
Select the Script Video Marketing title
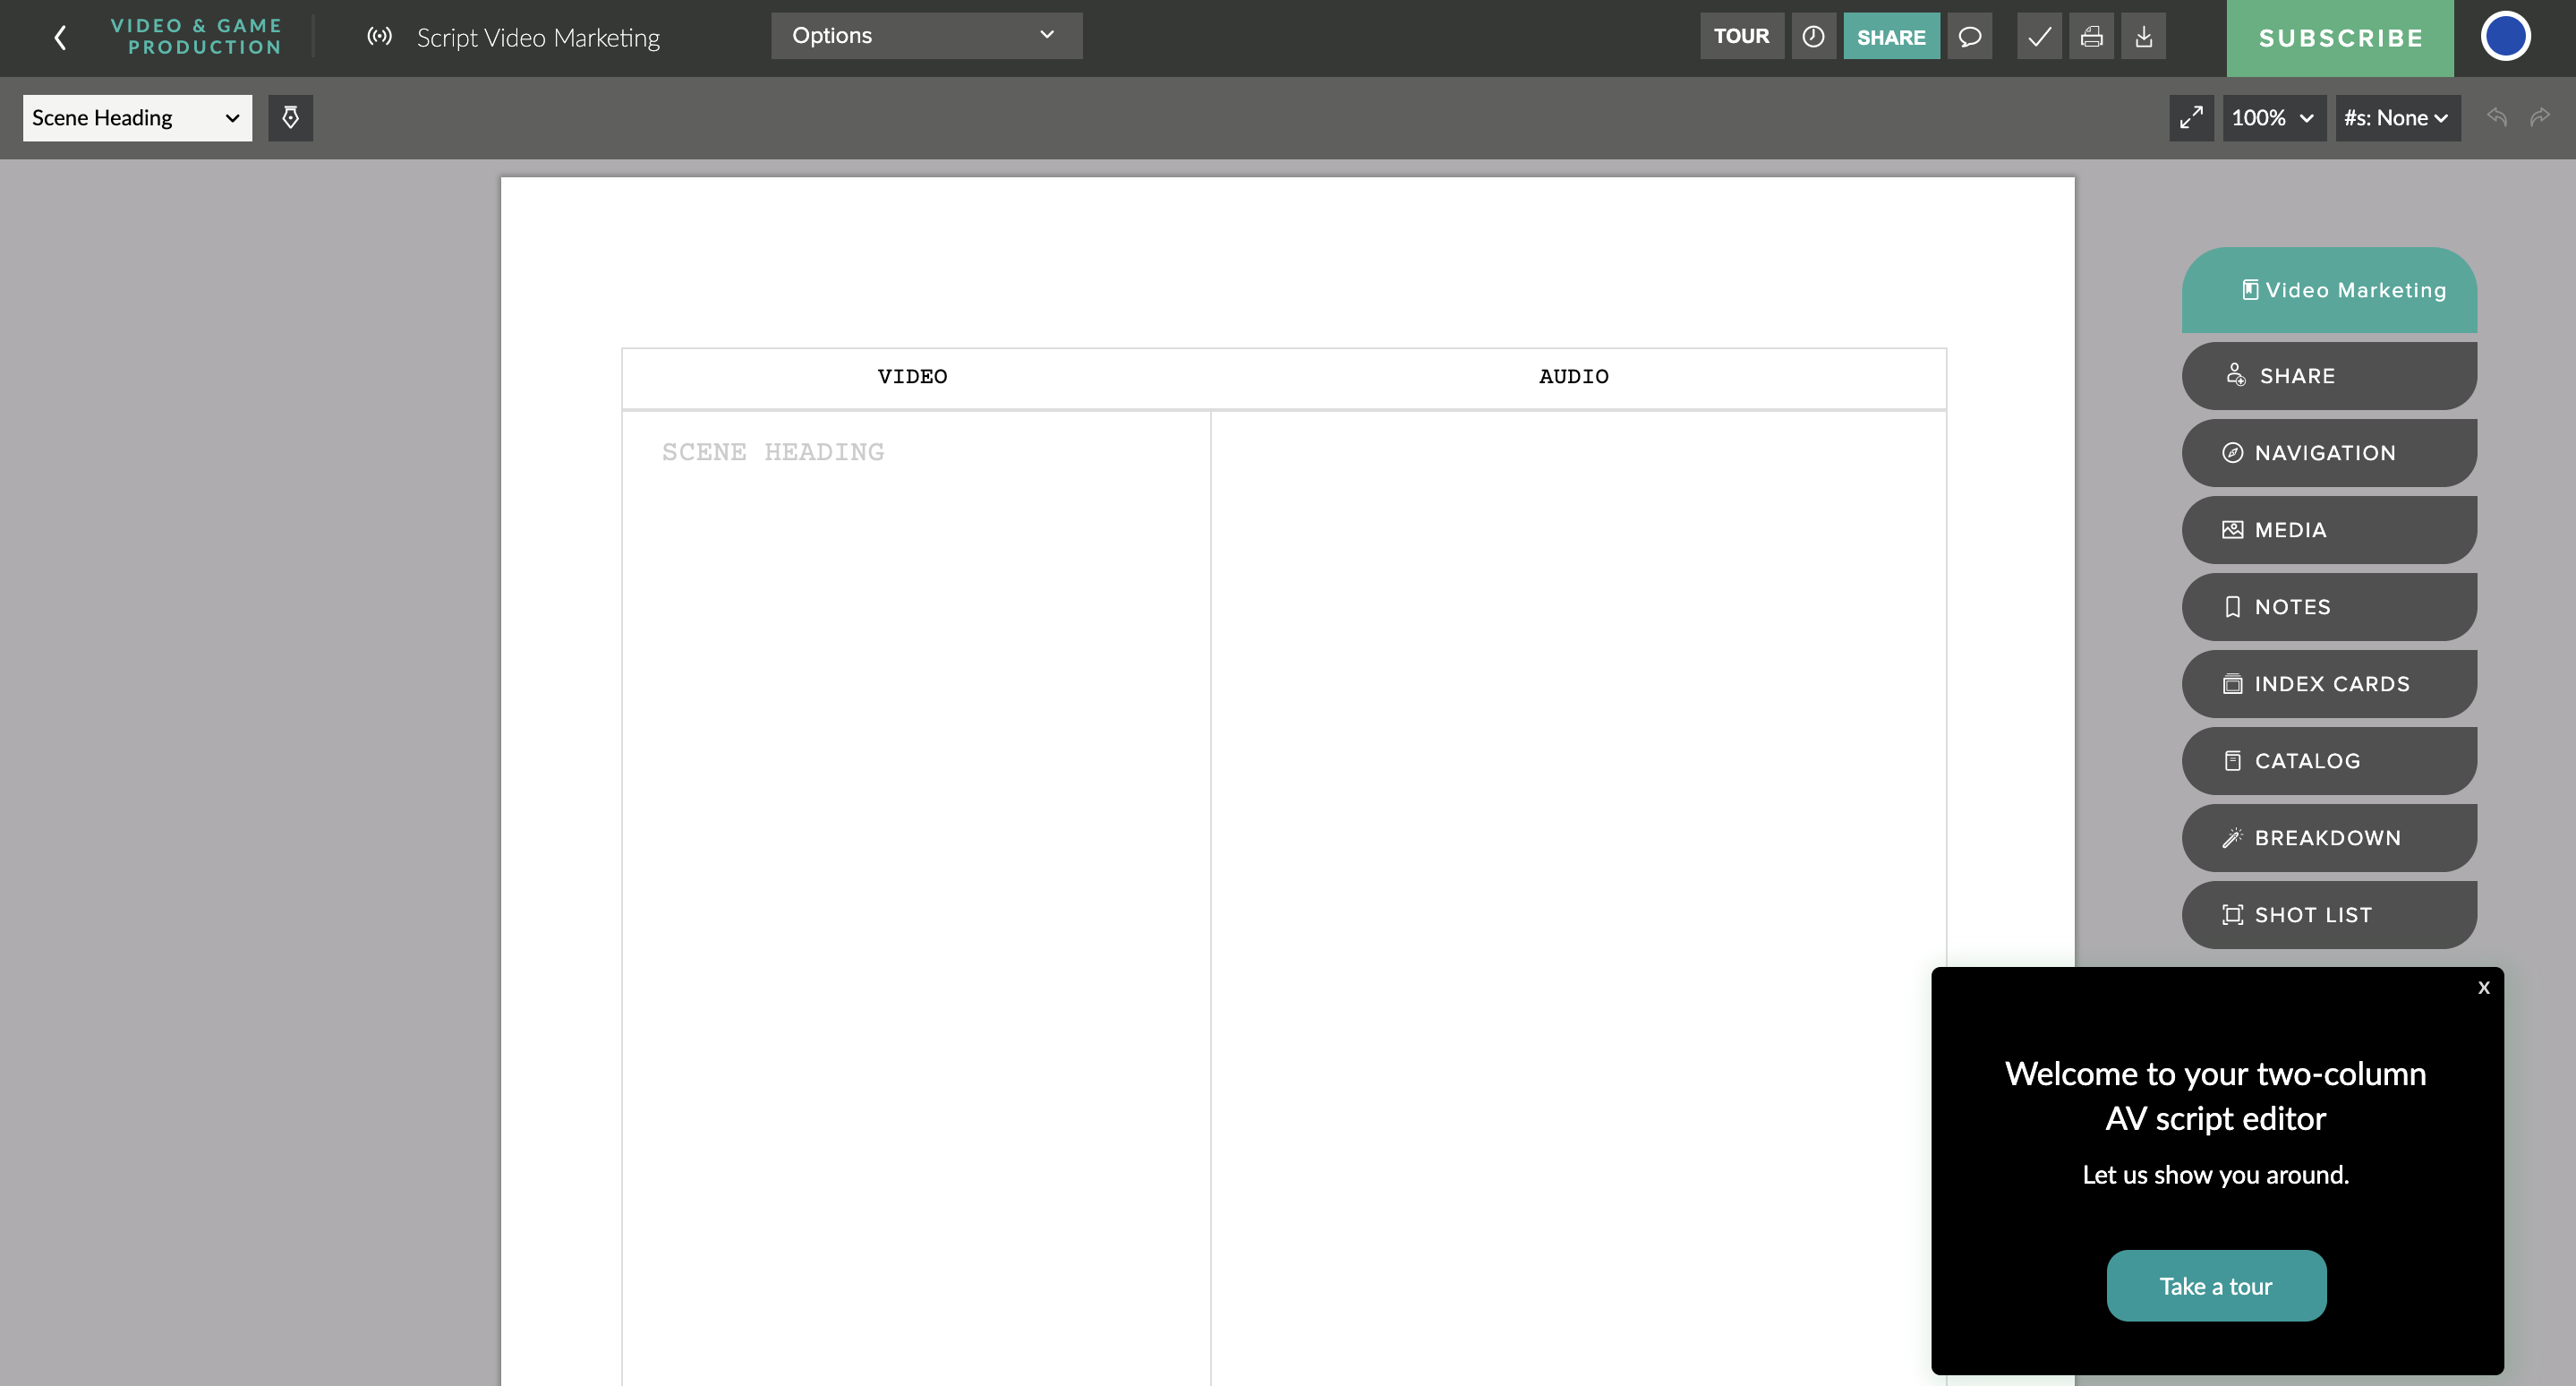(x=538, y=38)
